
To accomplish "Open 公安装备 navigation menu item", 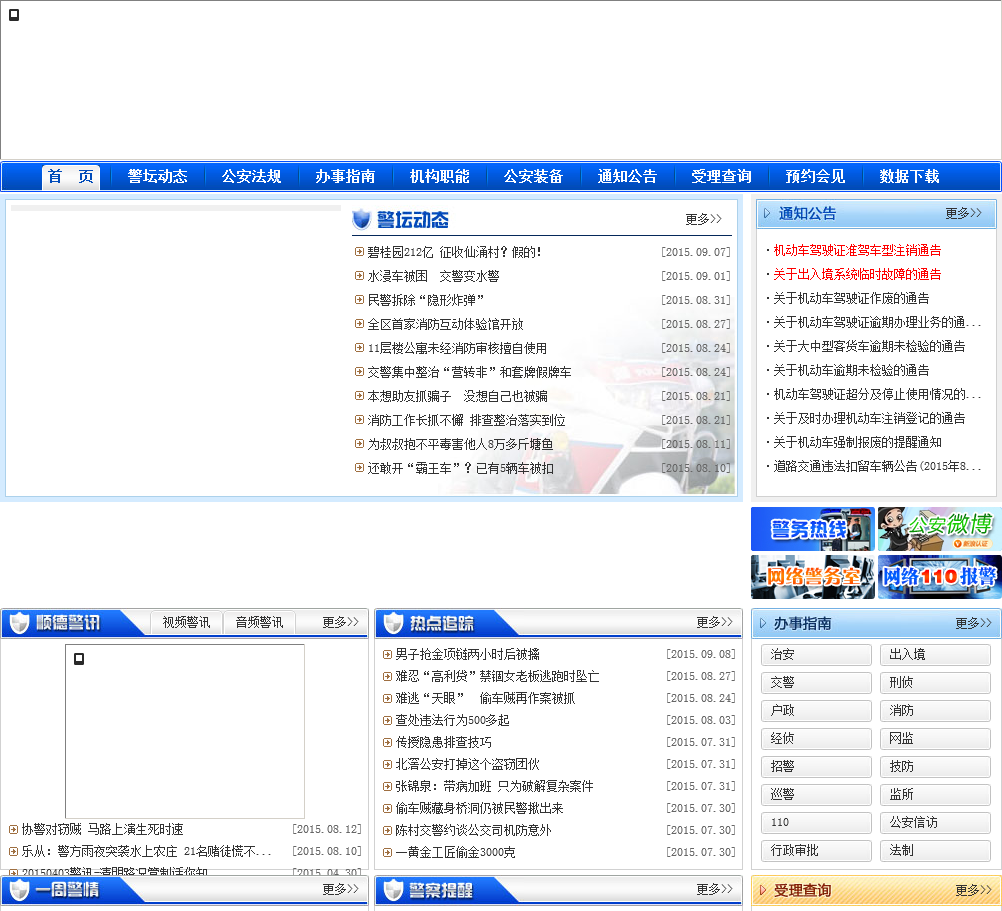I will (x=533, y=176).
